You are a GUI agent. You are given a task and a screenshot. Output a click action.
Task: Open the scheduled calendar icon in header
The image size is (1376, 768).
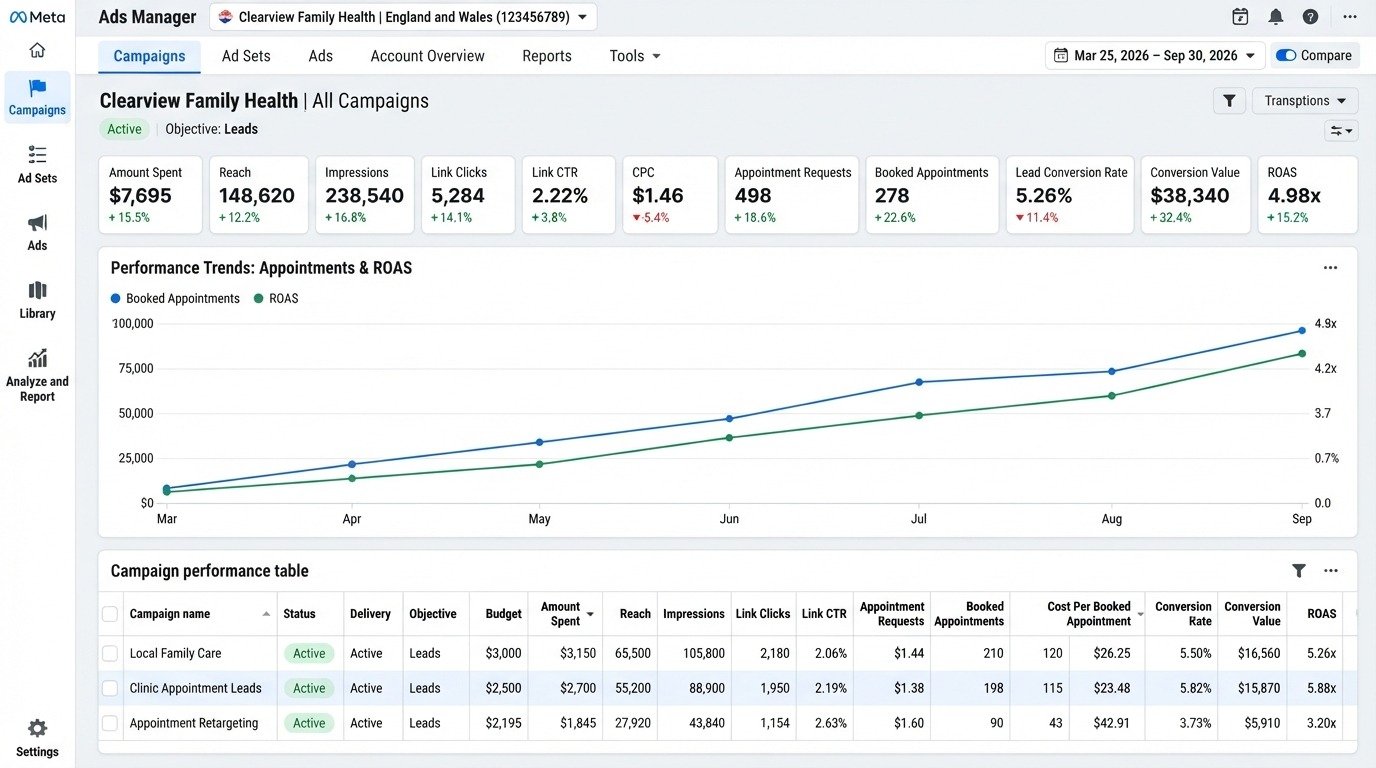tap(1240, 17)
